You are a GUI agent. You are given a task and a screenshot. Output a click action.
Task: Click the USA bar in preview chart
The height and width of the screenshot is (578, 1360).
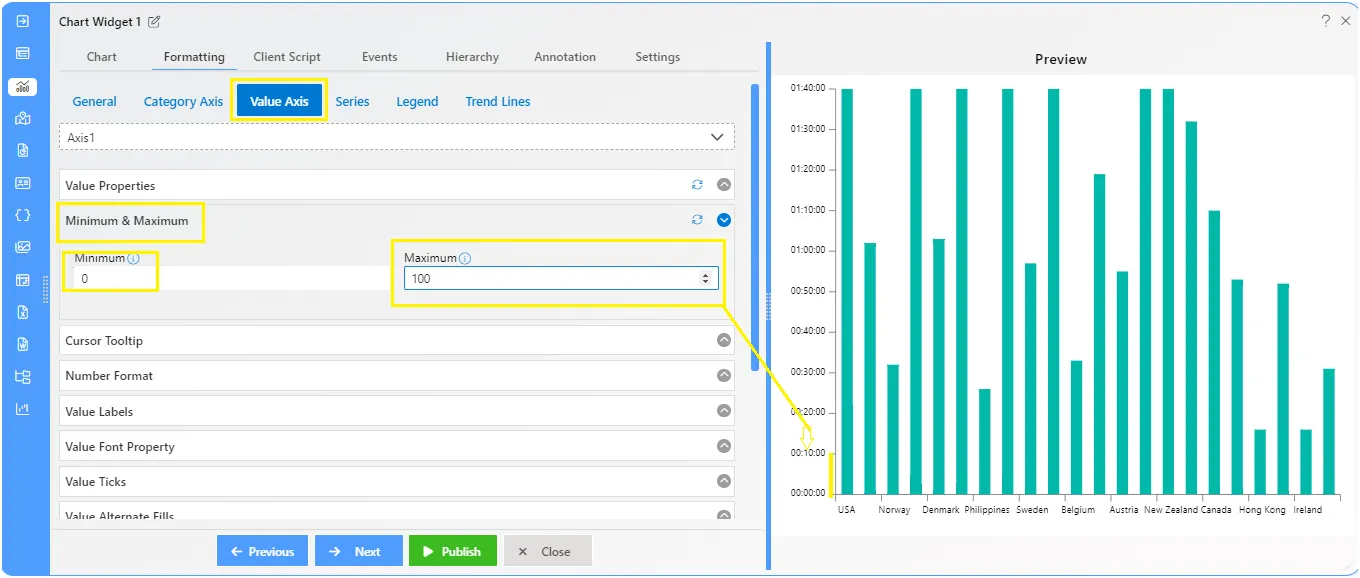pyautogui.click(x=847, y=291)
